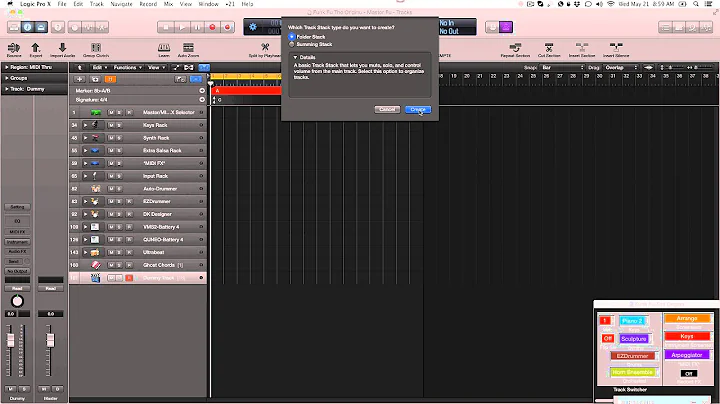Expand the Groups inspector section
Image resolution: width=720 pixels, height=404 pixels.
(7, 78)
